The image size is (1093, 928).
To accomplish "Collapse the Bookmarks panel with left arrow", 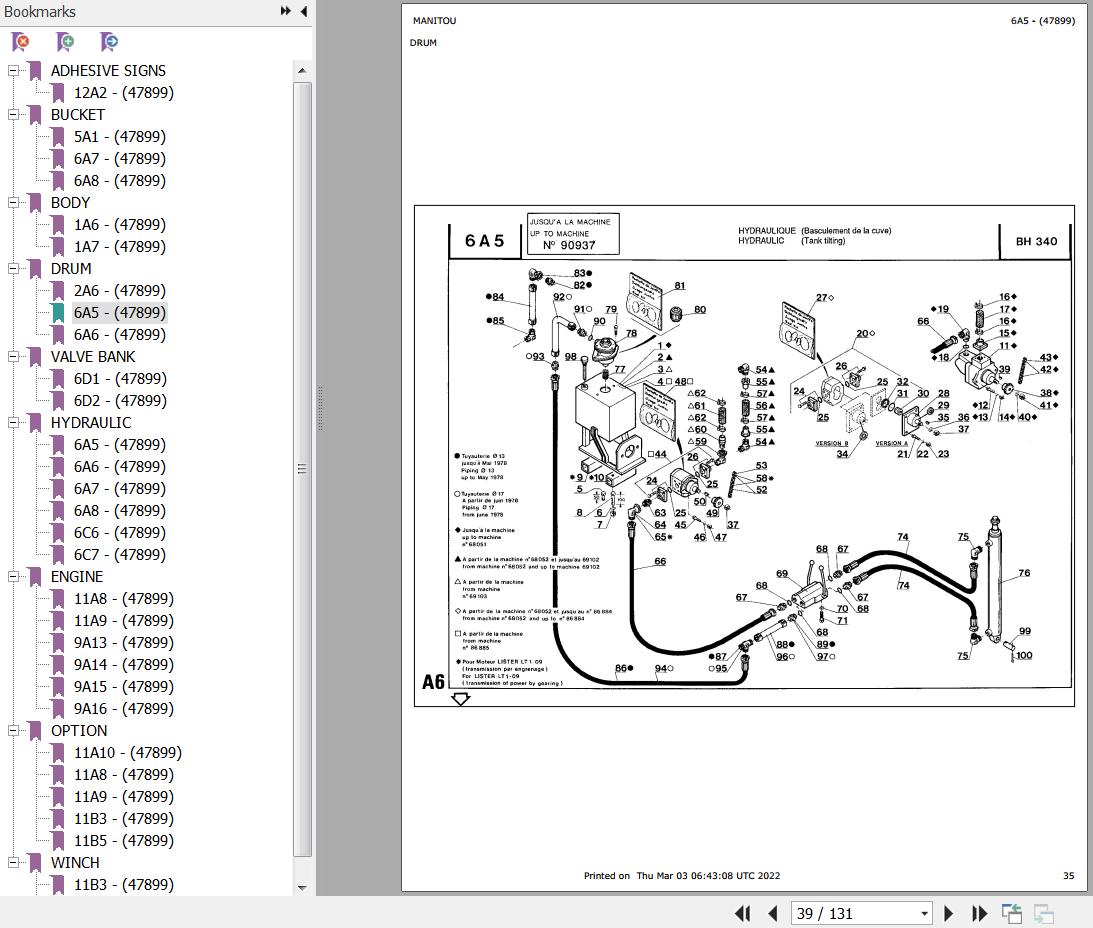I will (304, 11).
